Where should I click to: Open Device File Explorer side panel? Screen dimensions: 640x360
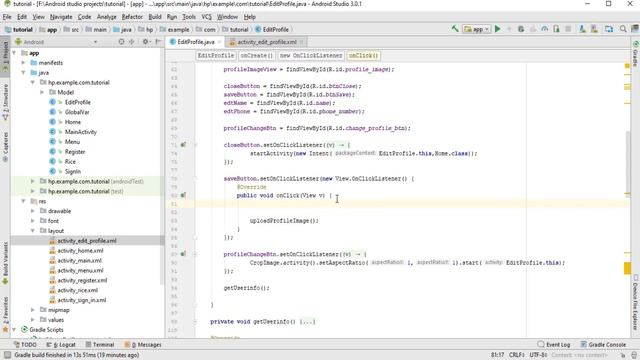coord(636,302)
